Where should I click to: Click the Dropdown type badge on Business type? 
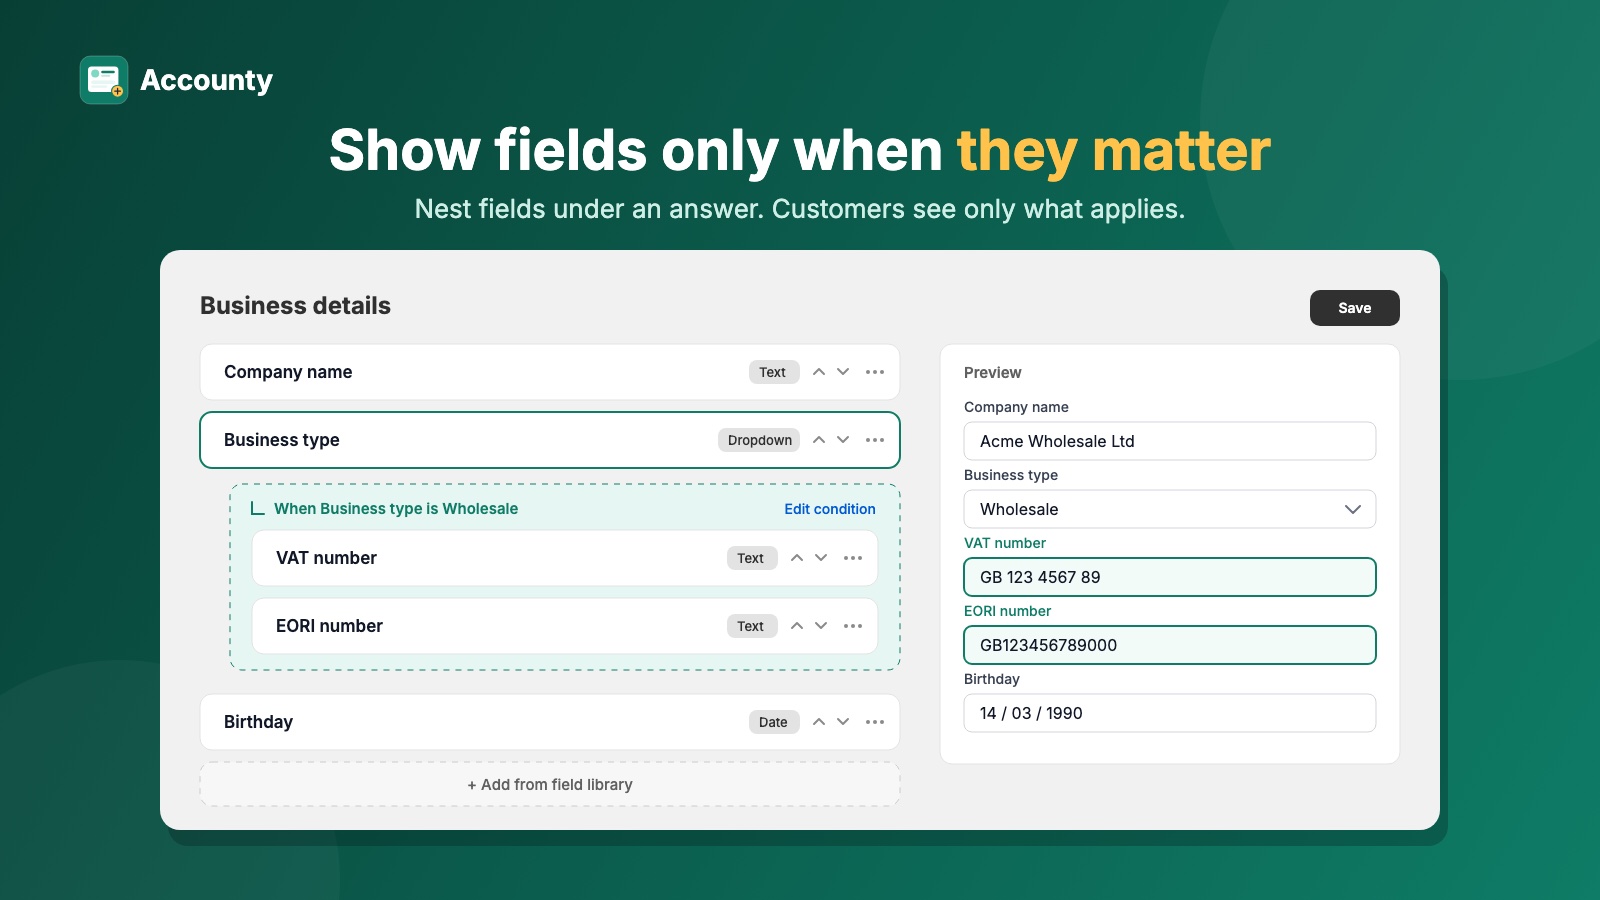759,440
